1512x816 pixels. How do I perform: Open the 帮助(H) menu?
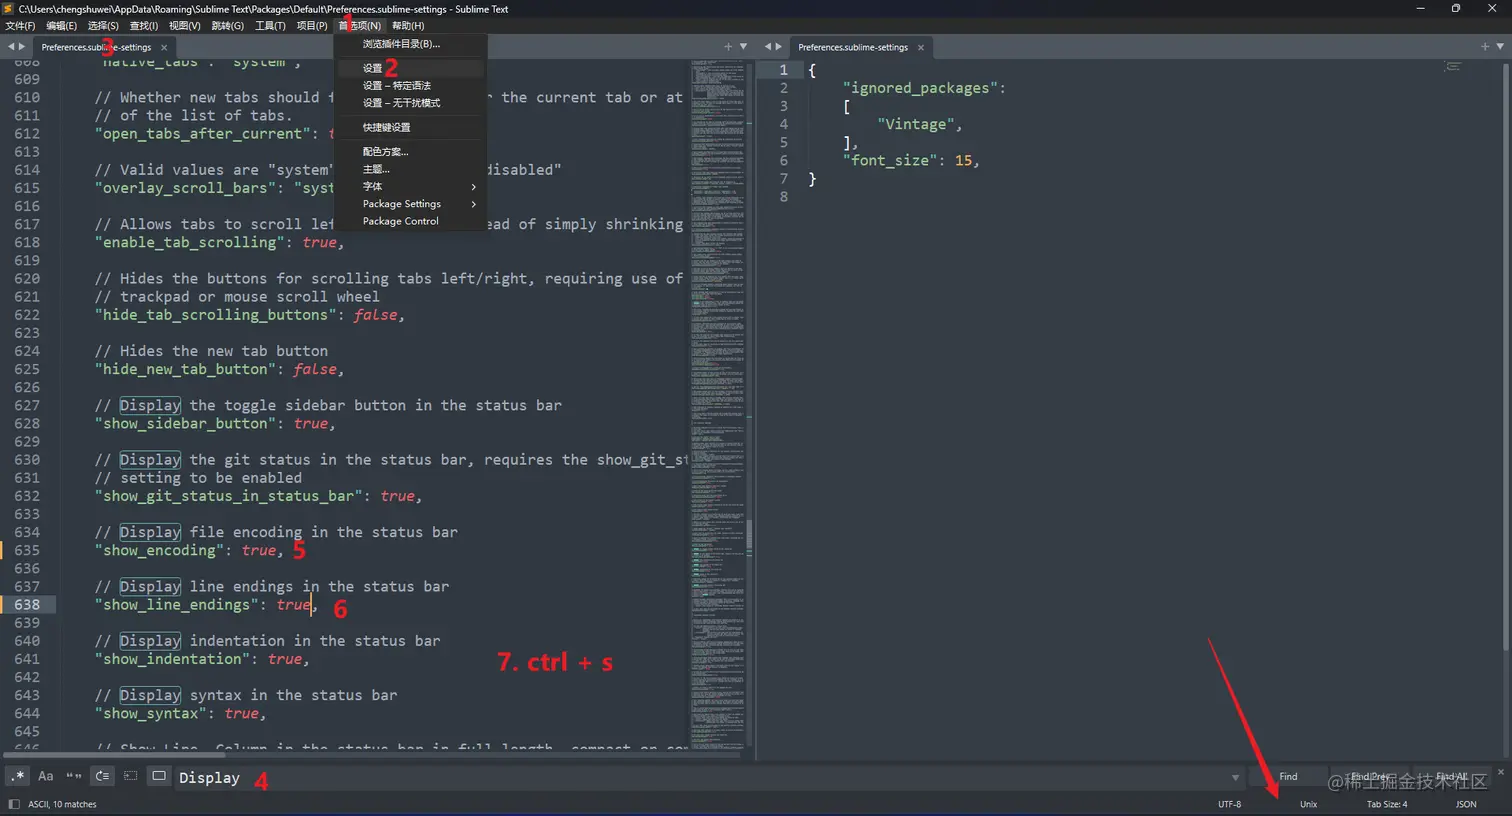click(408, 26)
